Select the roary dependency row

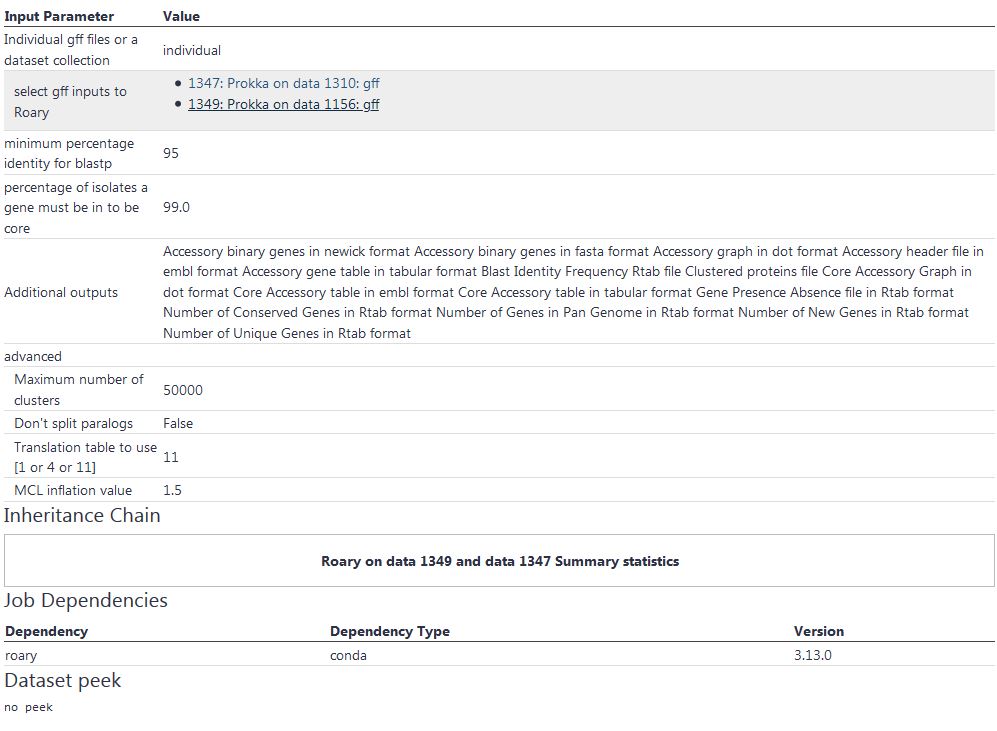coord(19,655)
